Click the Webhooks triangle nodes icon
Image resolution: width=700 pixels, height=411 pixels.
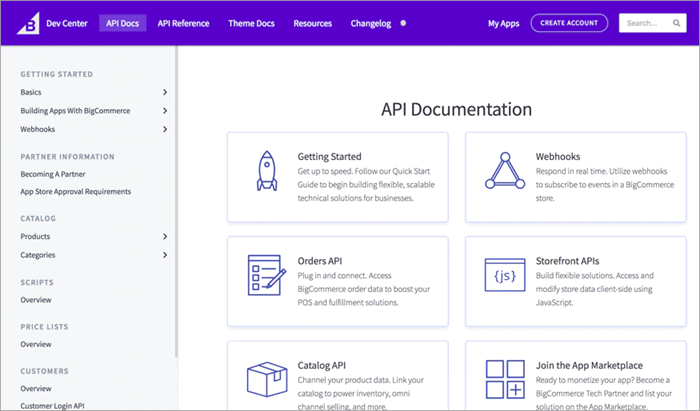pos(505,171)
